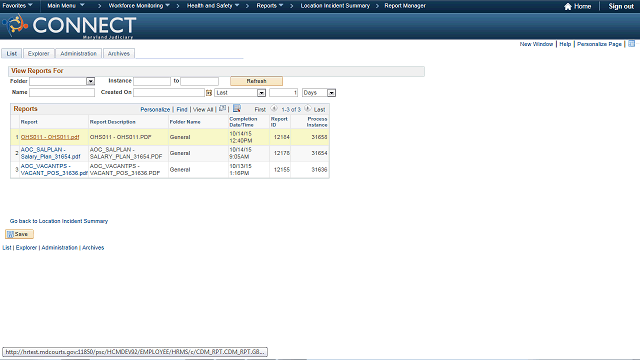The height and width of the screenshot is (360, 640).
Task: Click the CONNECT Maryland Judiciary logo
Action: 69,26
